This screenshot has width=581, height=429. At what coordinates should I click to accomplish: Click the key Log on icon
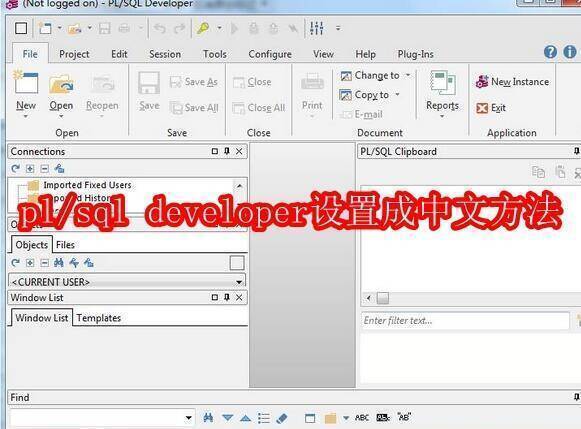tap(203, 28)
